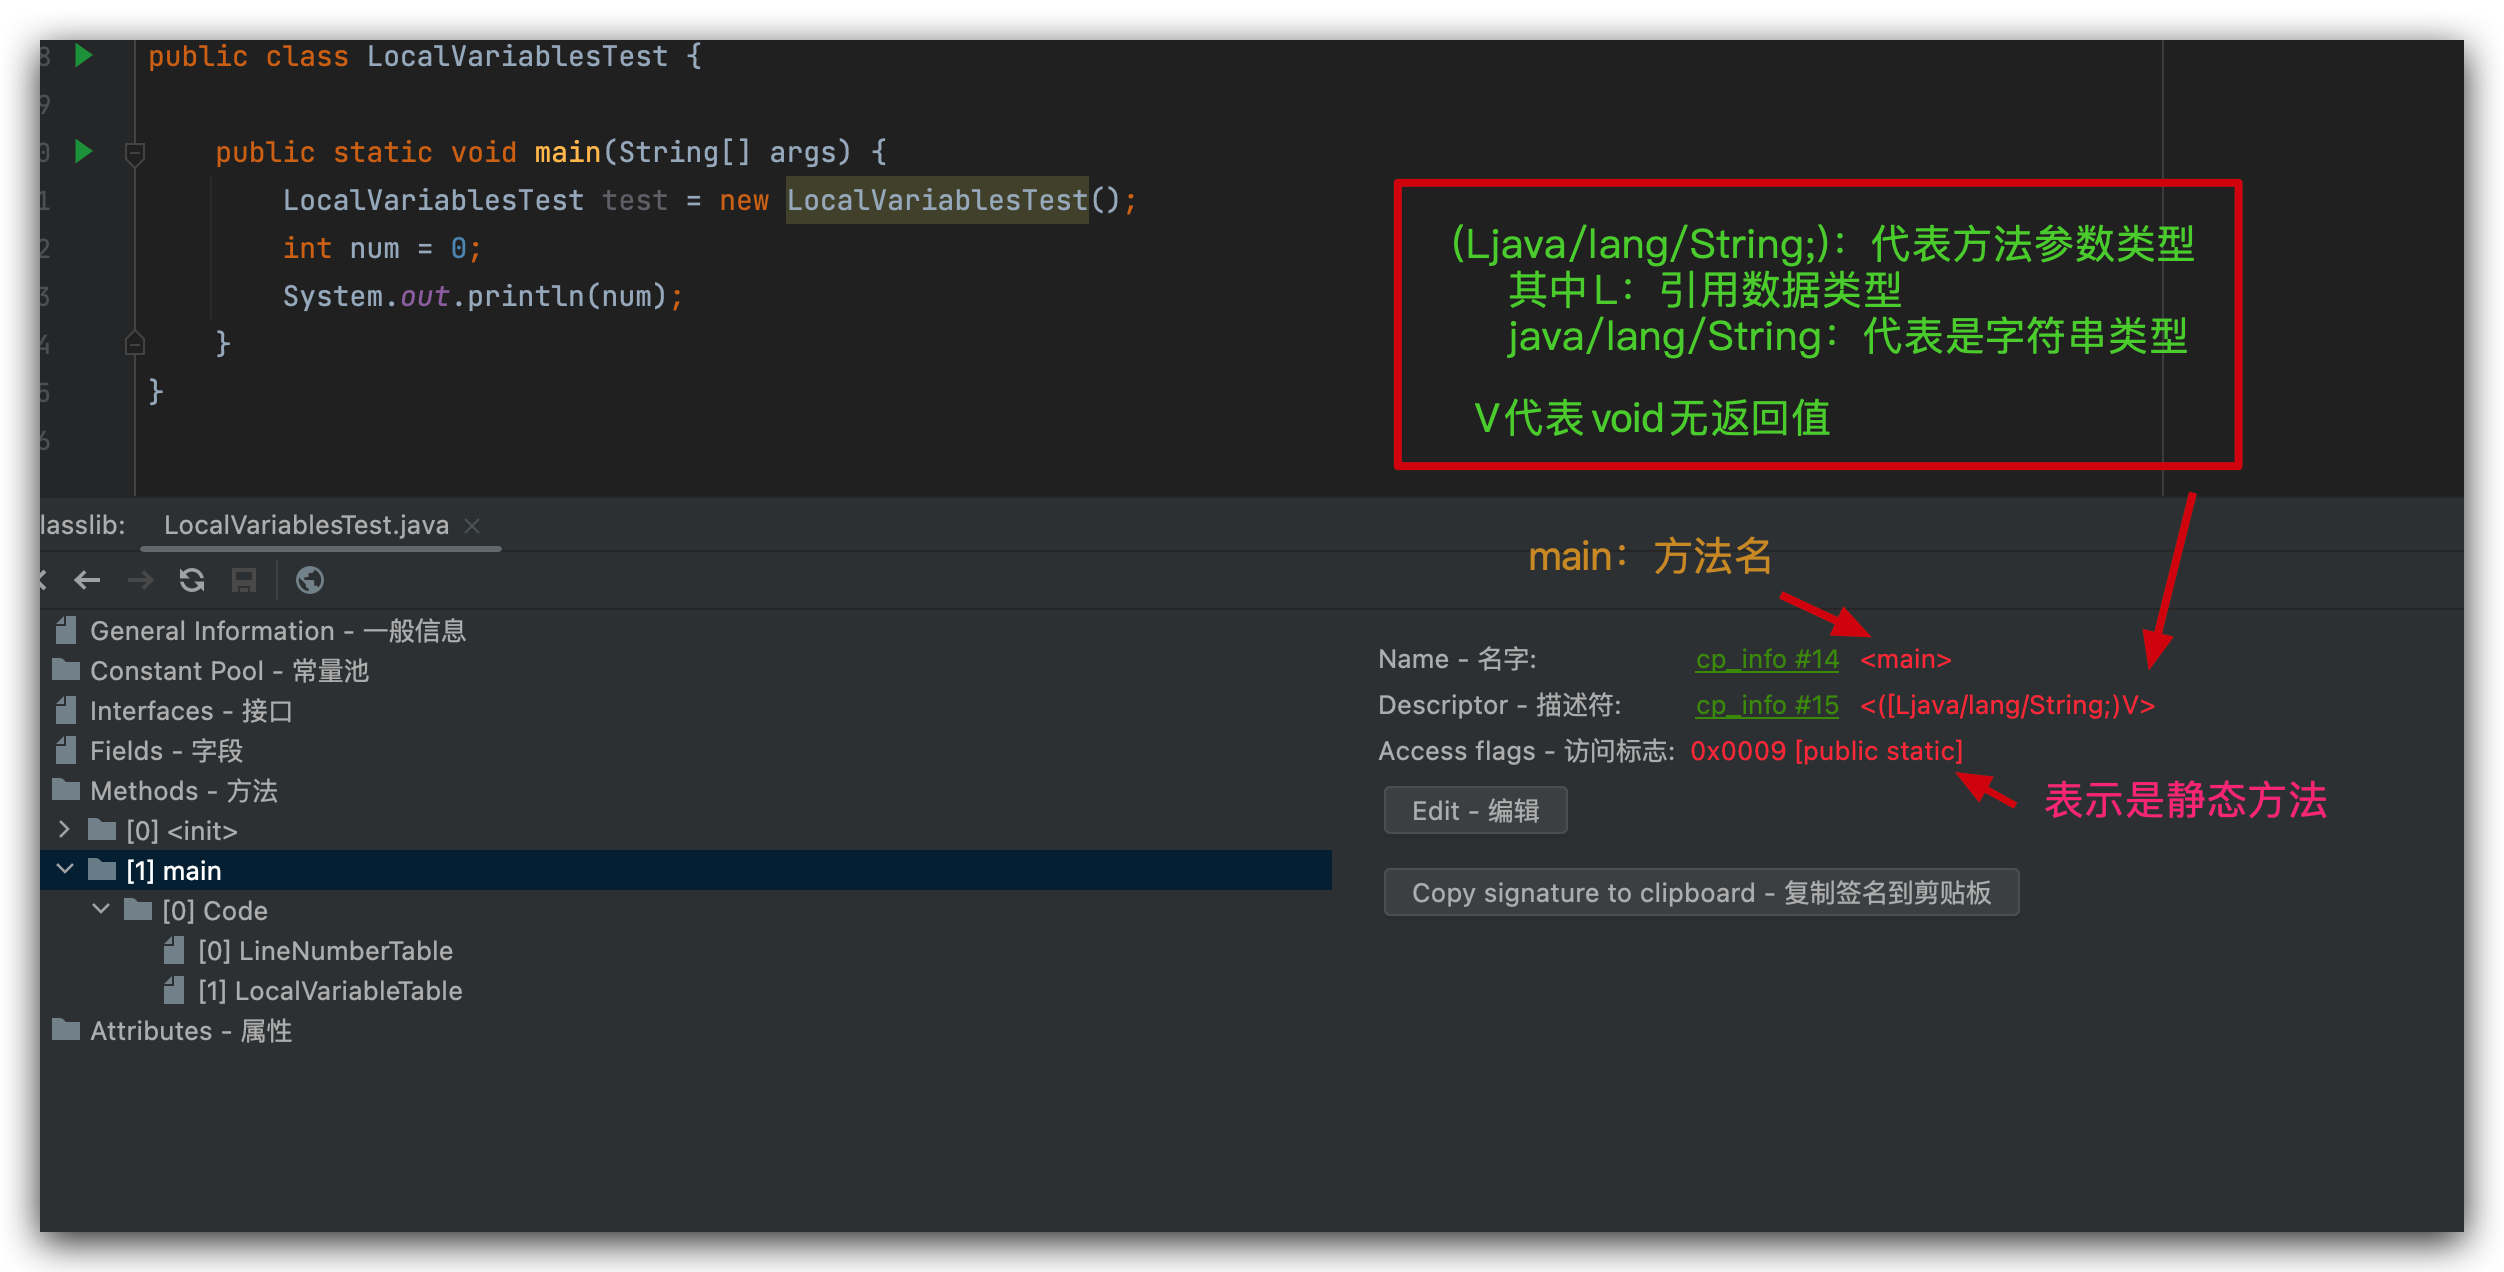The width and height of the screenshot is (2504, 1272).
Task: Click the forward arrow in jclasslib toolbar
Action: click(140, 580)
